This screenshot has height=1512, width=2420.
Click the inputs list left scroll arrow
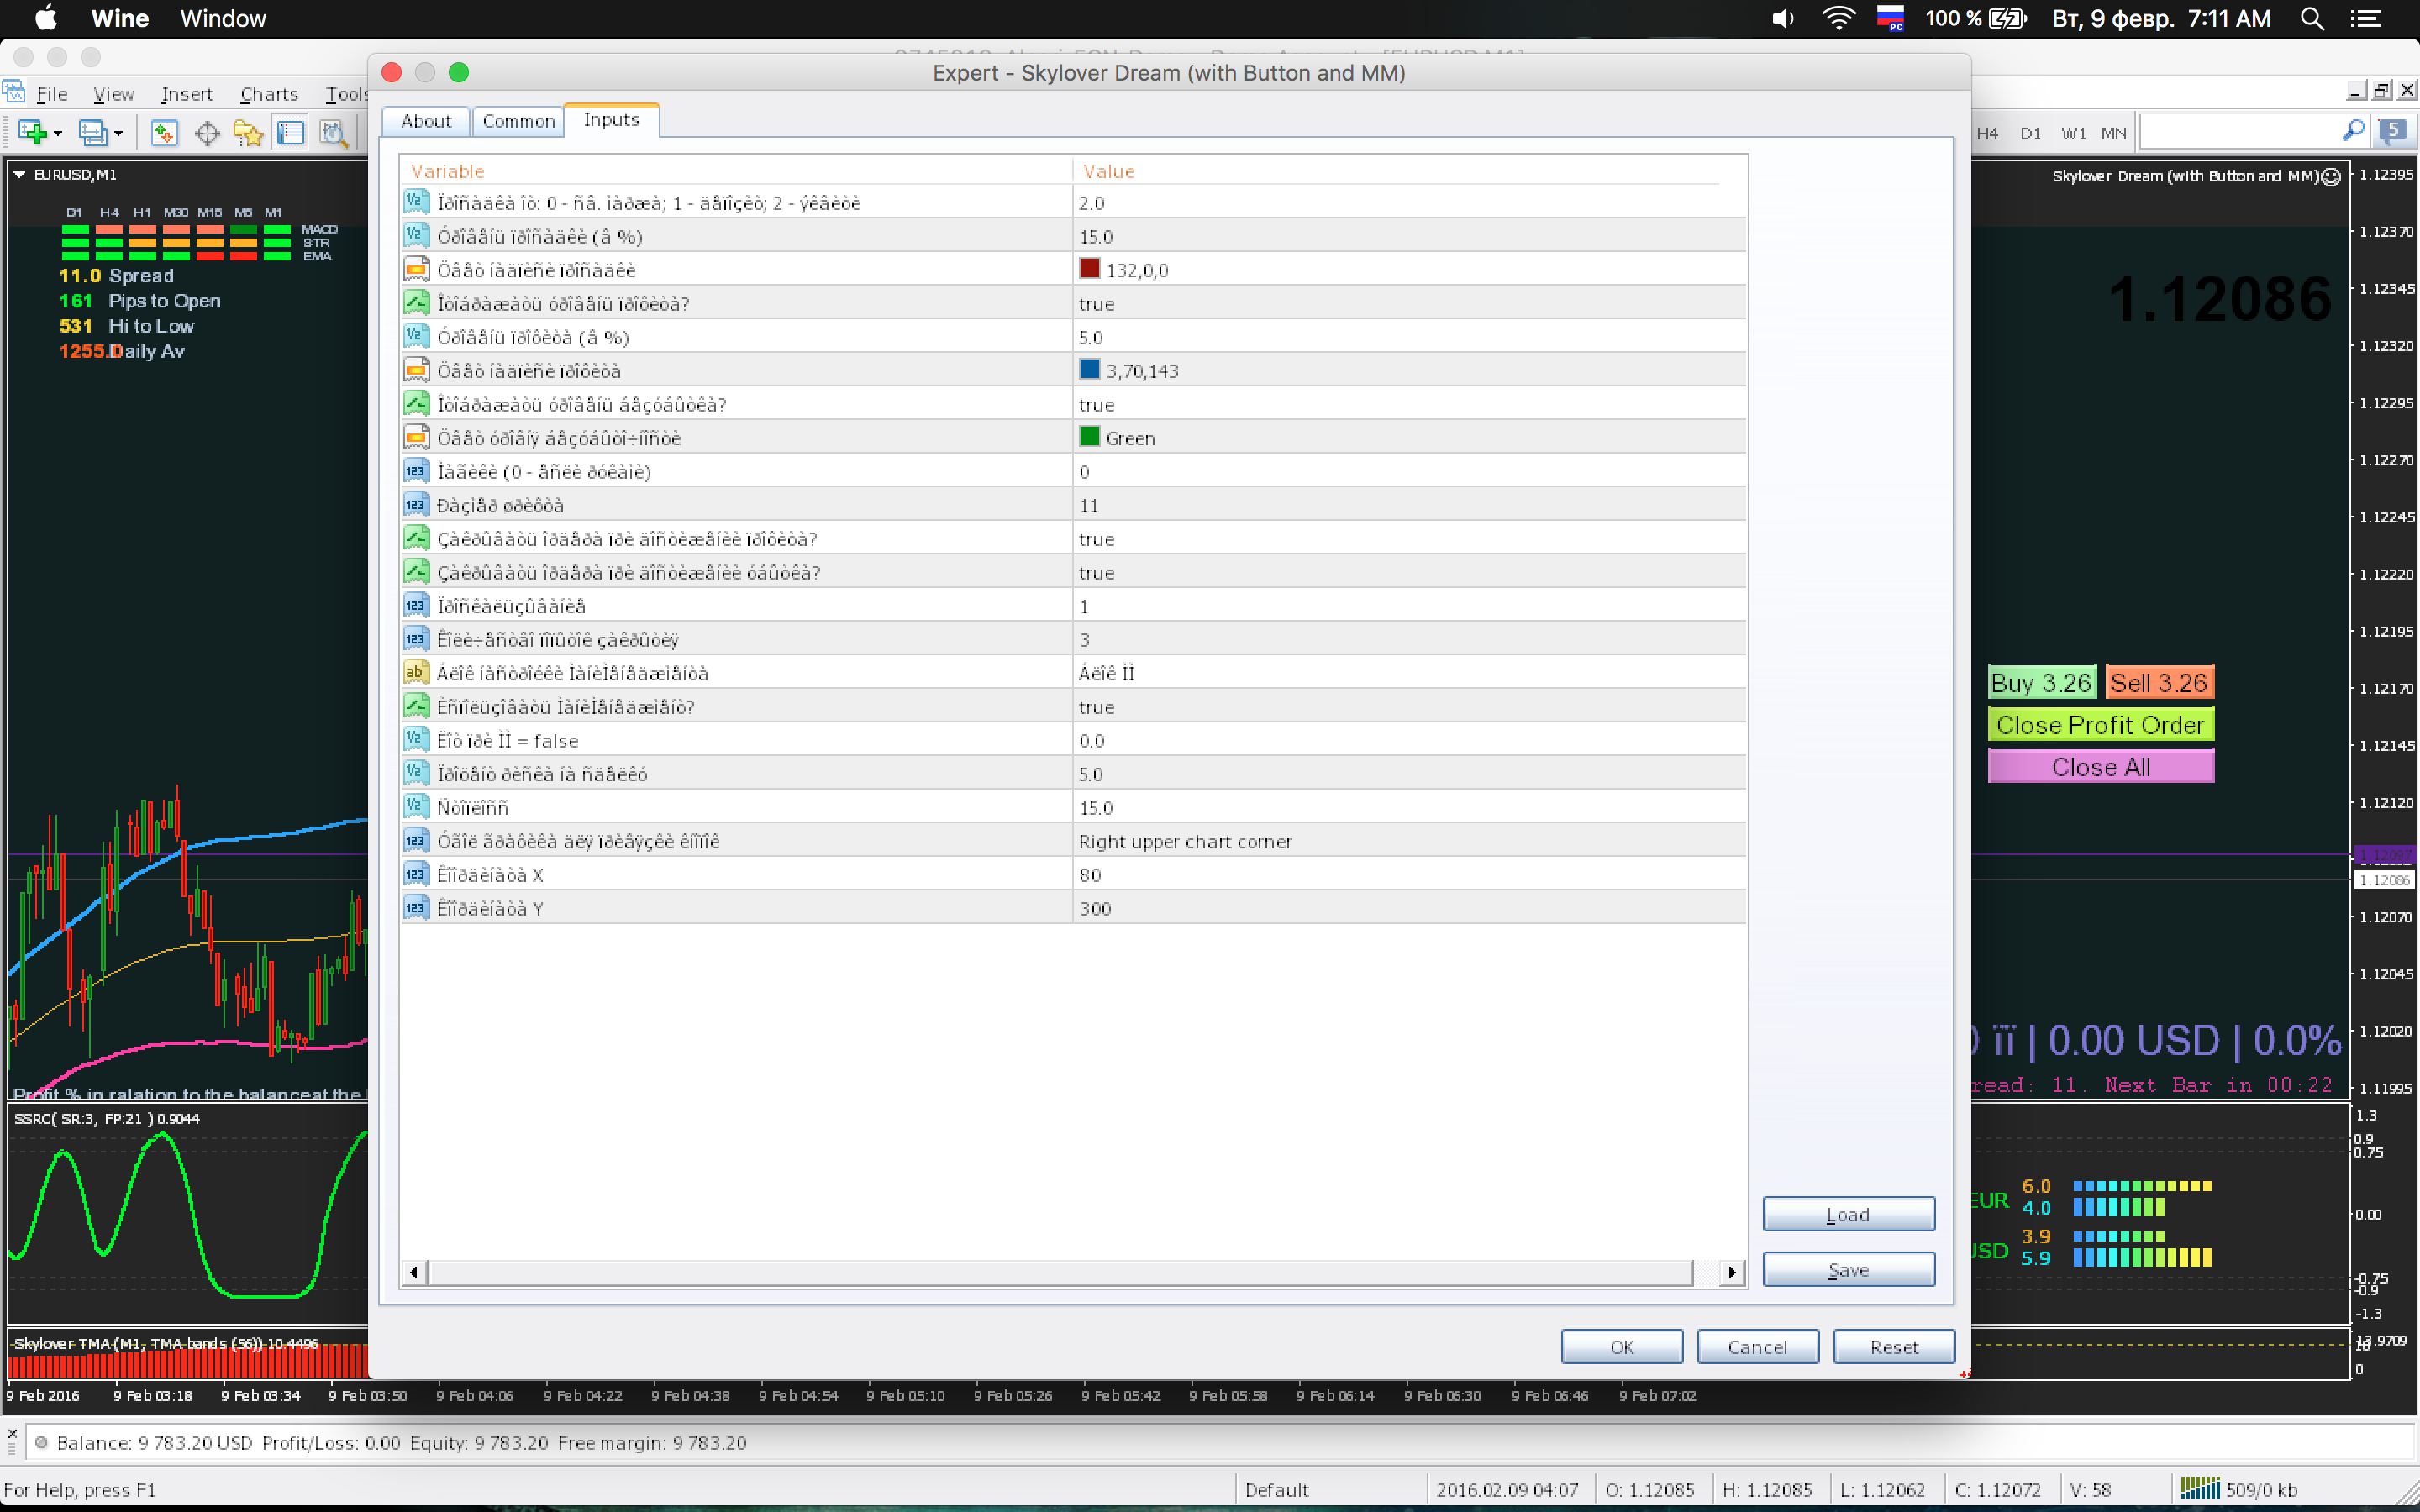point(413,1272)
